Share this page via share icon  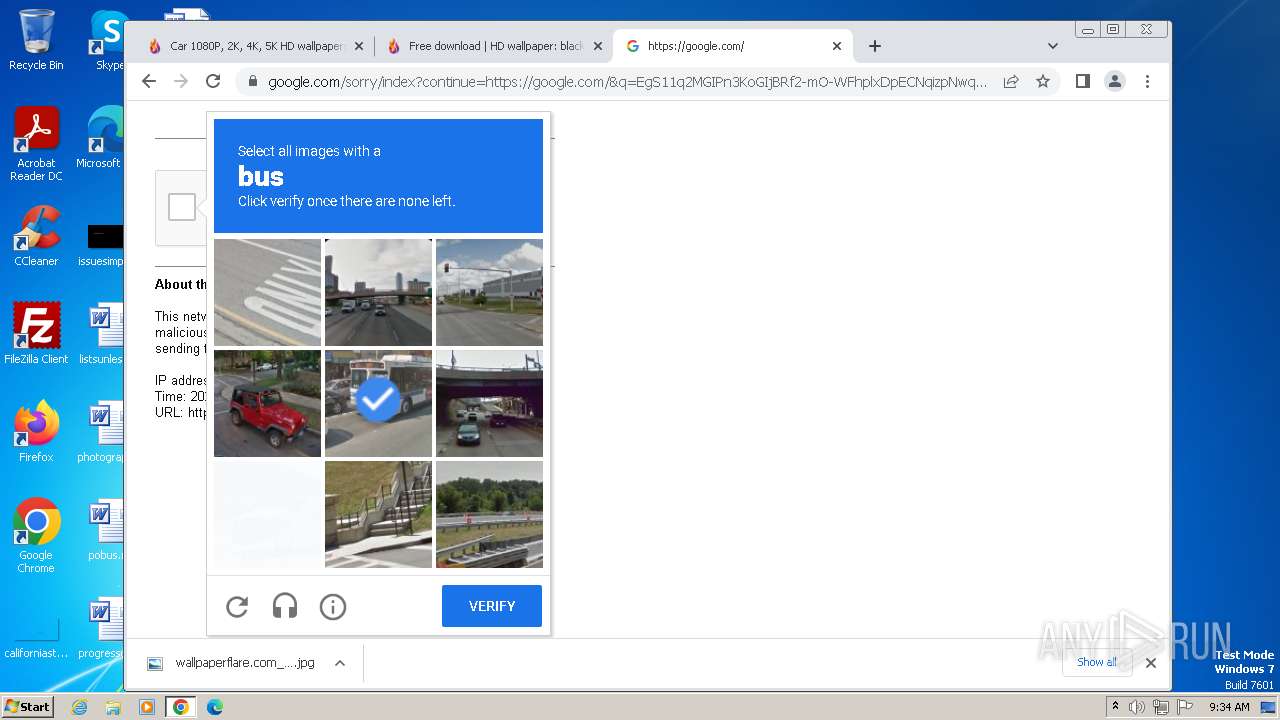point(1011,81)
